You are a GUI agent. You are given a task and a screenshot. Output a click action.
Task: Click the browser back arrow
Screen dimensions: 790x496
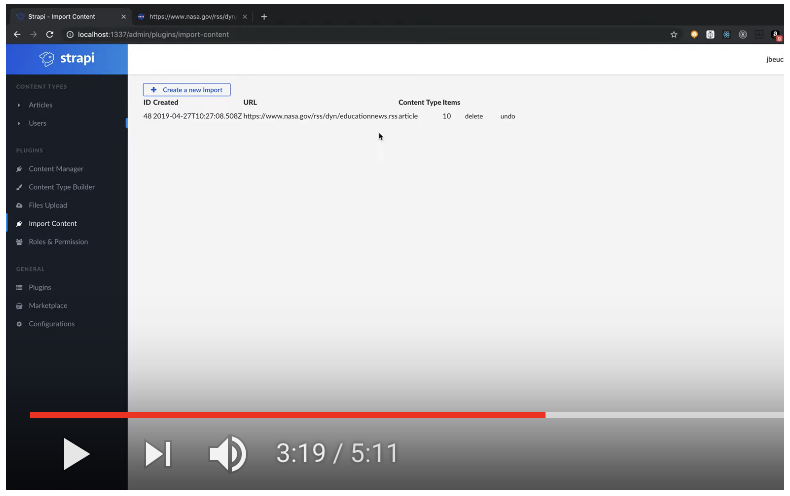(17, 34)
